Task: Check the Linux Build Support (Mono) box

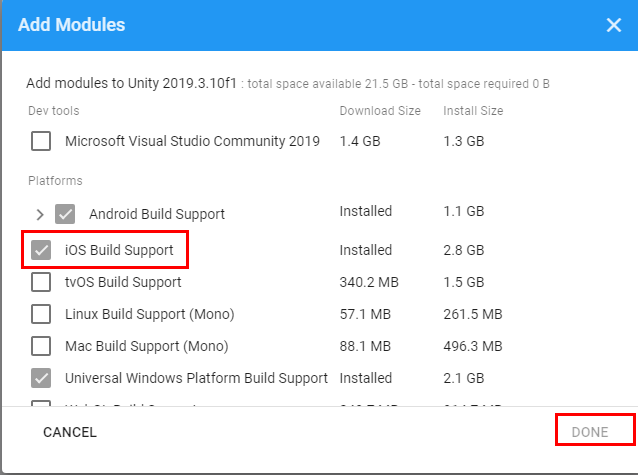Action: (41, 315)
